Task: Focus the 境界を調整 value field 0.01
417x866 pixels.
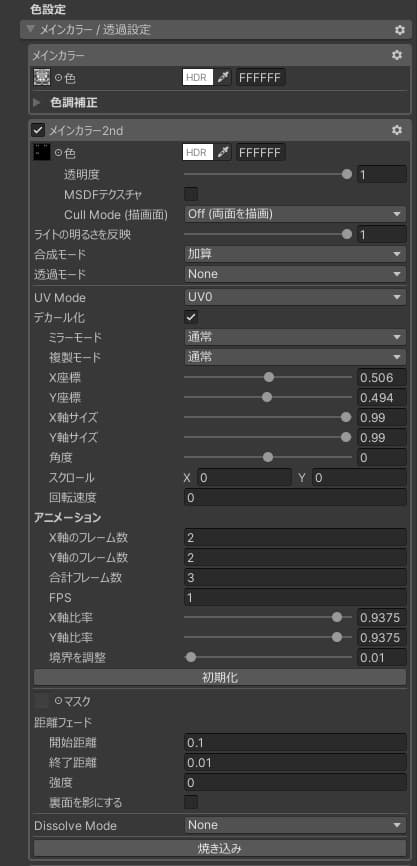Action: click(382, 657)
